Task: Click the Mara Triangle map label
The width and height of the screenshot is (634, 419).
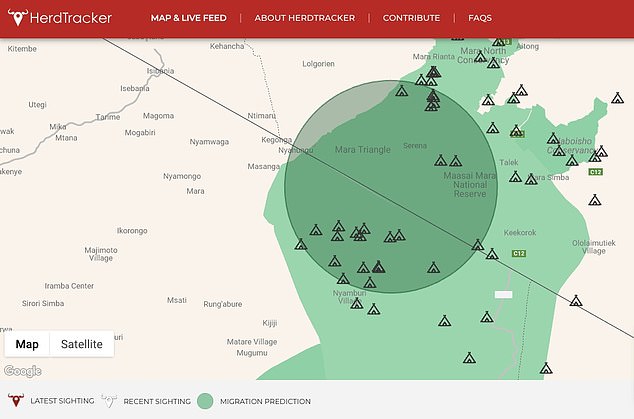Action: (x=363, y=150)
